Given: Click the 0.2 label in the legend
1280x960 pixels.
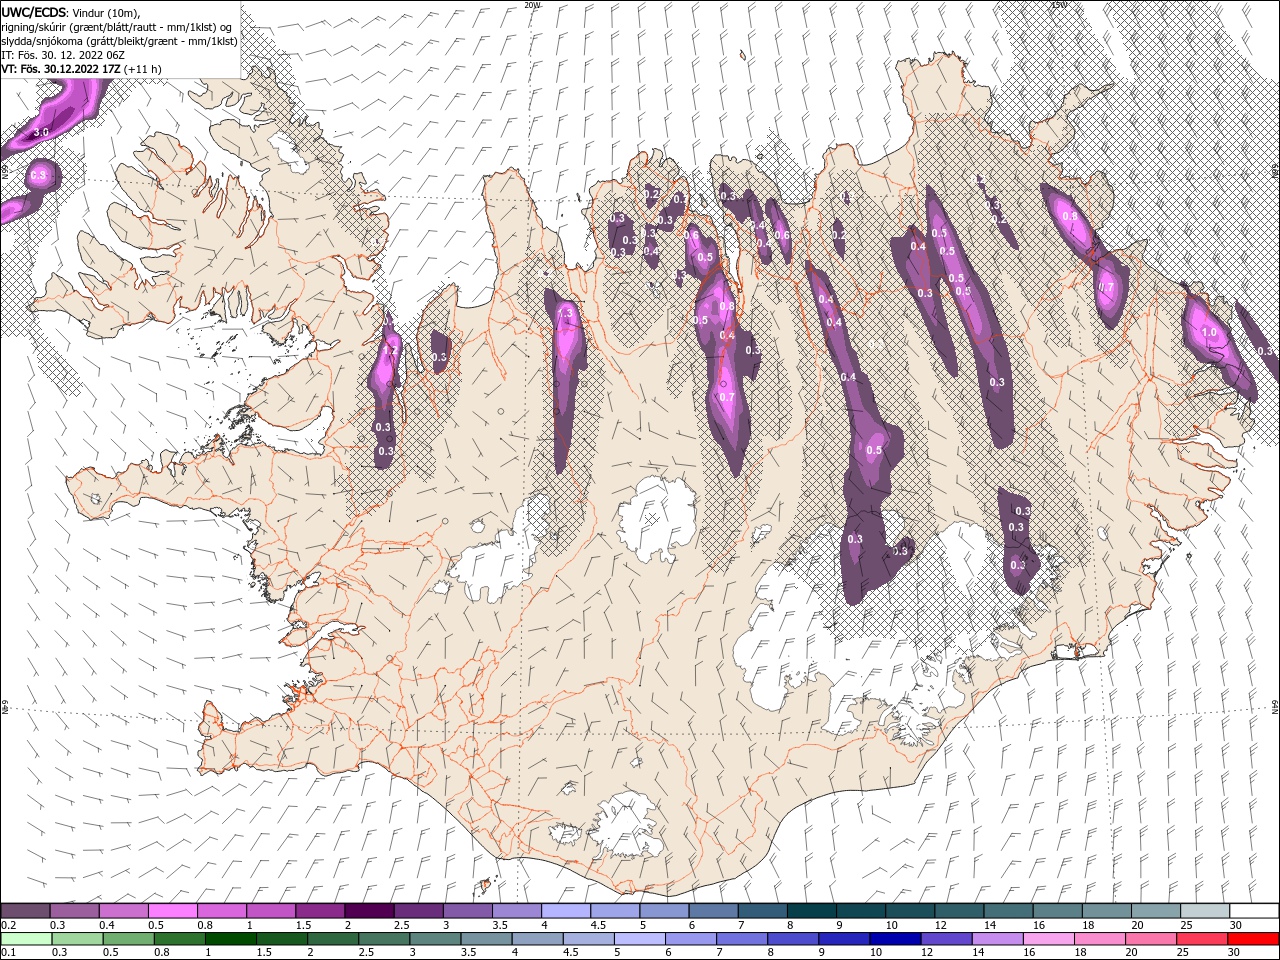Looking at the screenshot, I should click(x=8, y=925).
